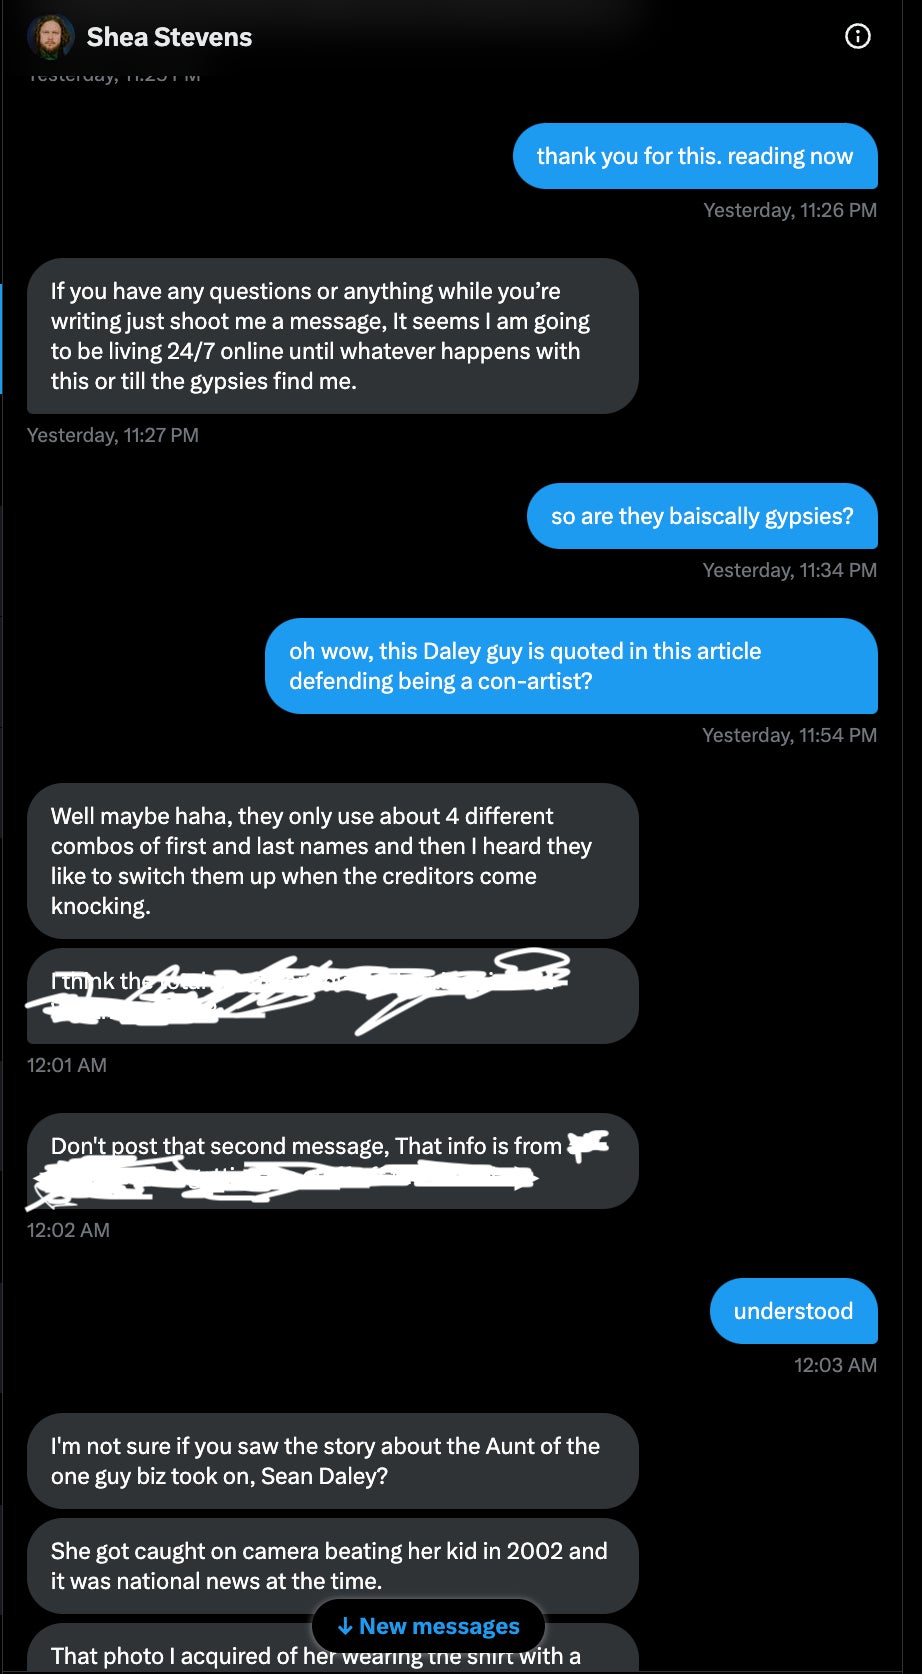922x1674 pixels.
Task: Open the conversation info icon
Action: coord(858,37)
